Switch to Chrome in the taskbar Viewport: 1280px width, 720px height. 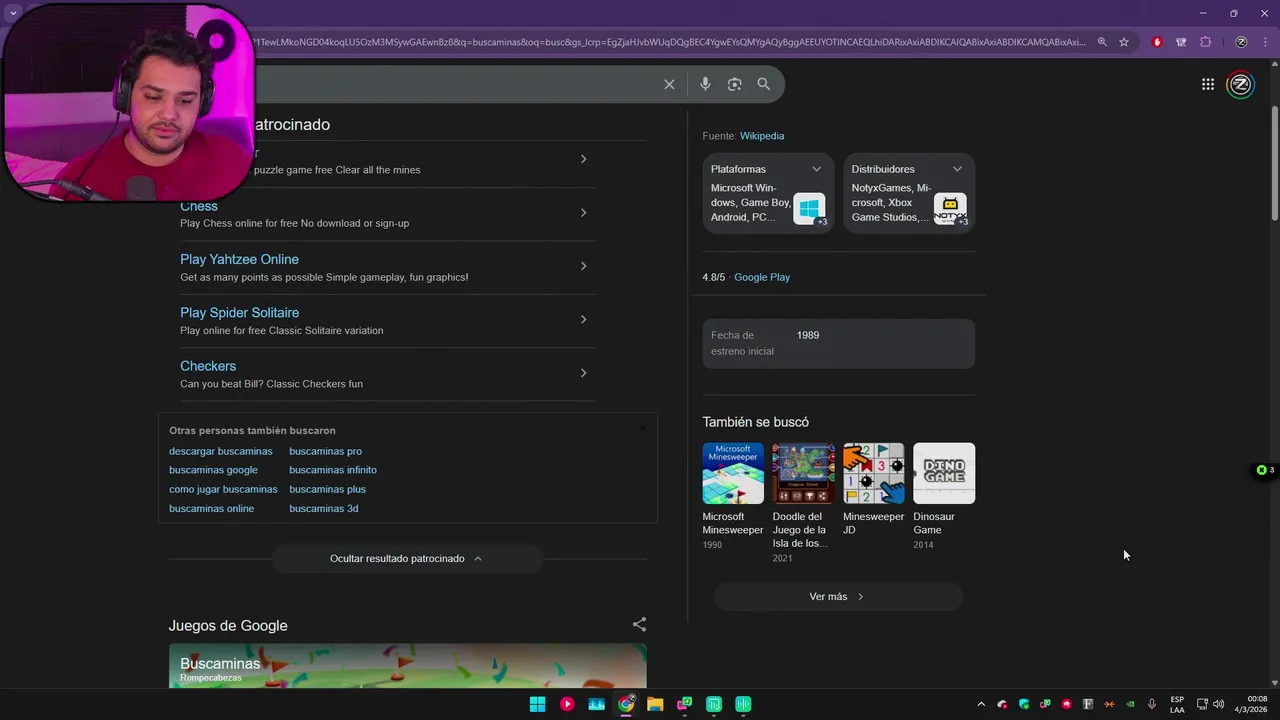pyautogui.click(x=626, y=704)
